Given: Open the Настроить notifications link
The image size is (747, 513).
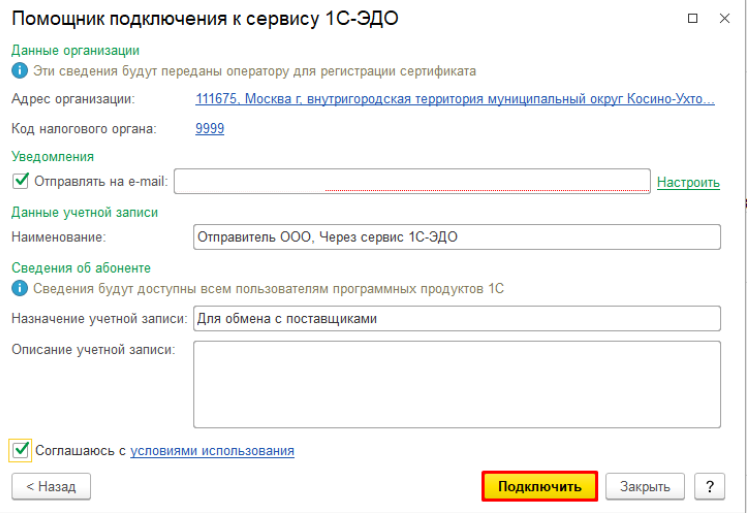Looking at the screenshot, I should 687,182.
